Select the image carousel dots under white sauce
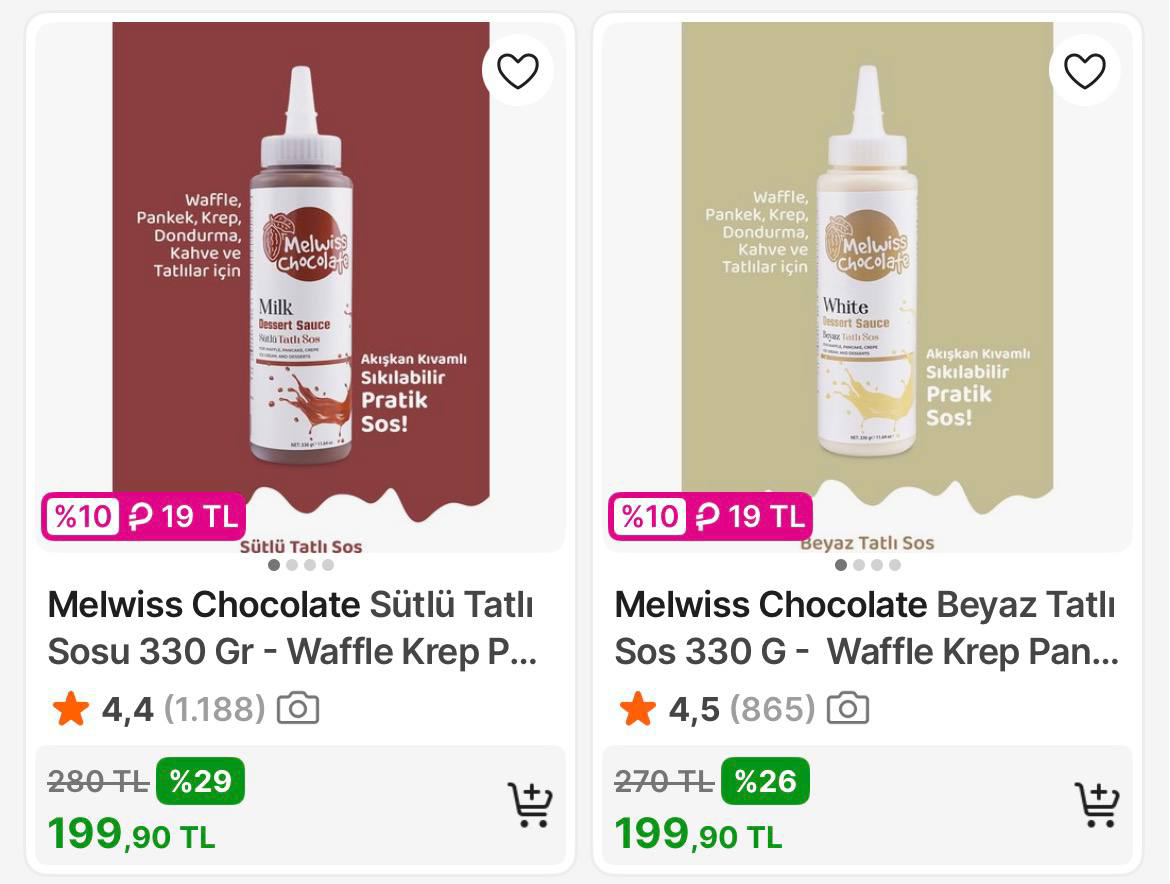The image size is (1170, 884). tap(867, 565)
